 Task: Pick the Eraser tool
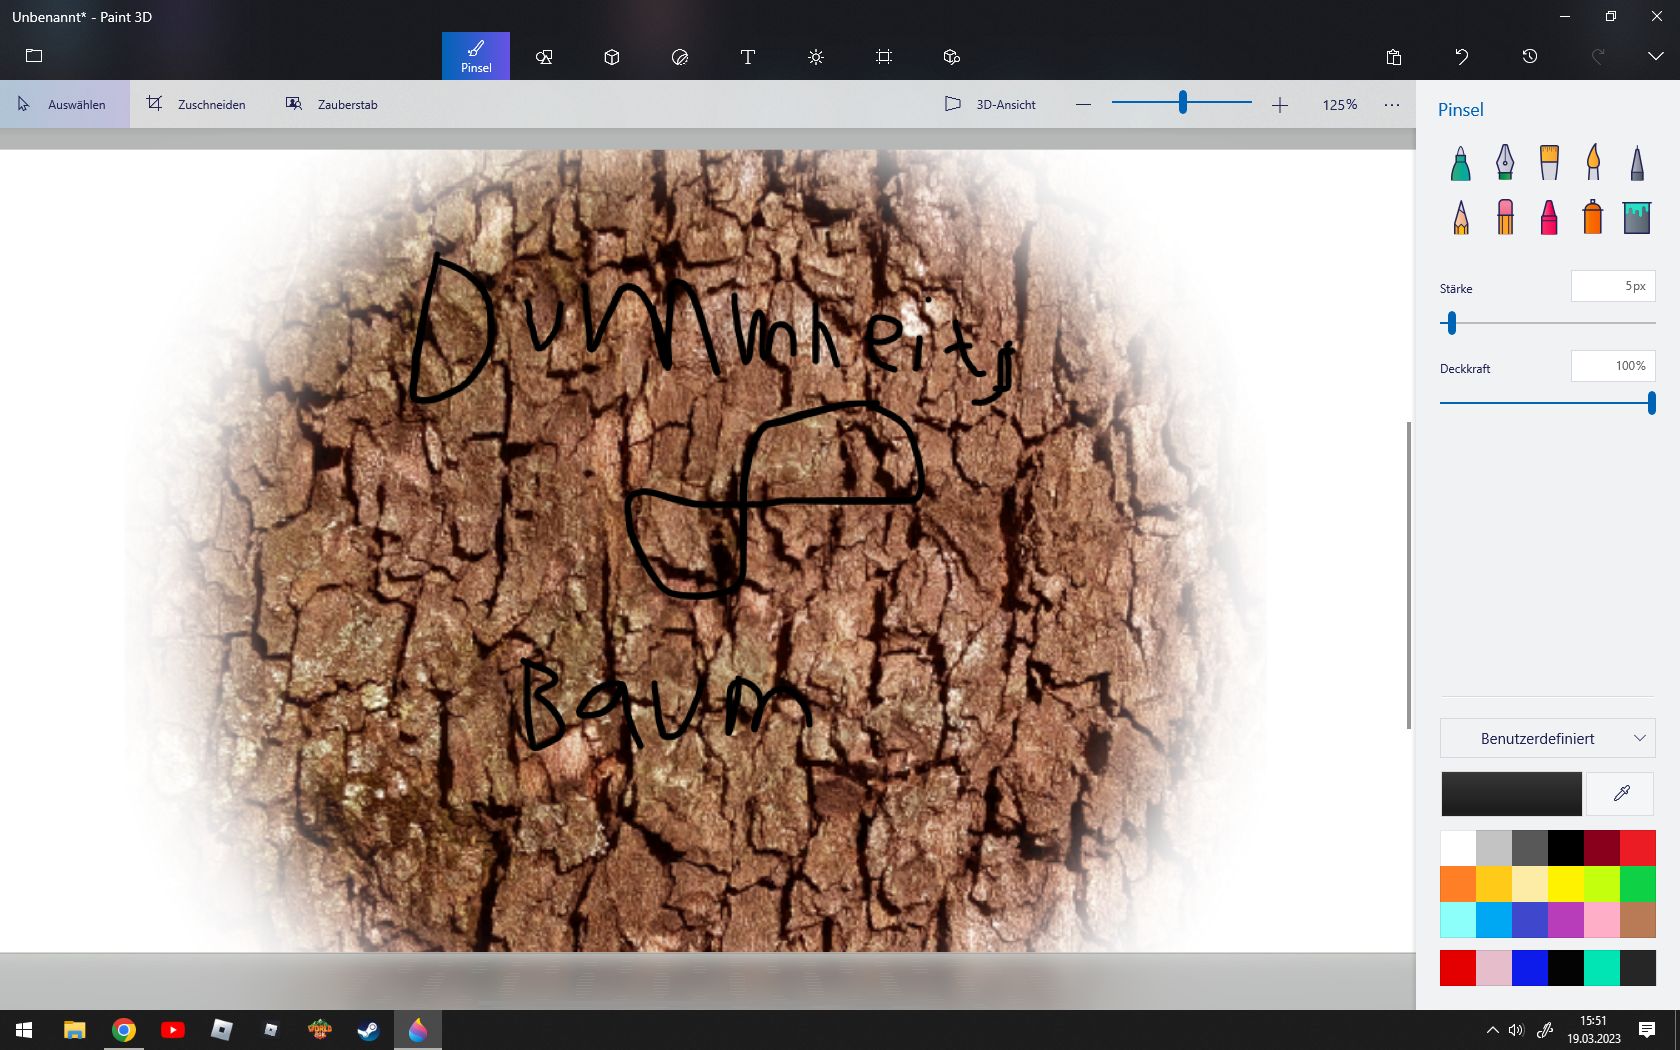[1505, 217]
